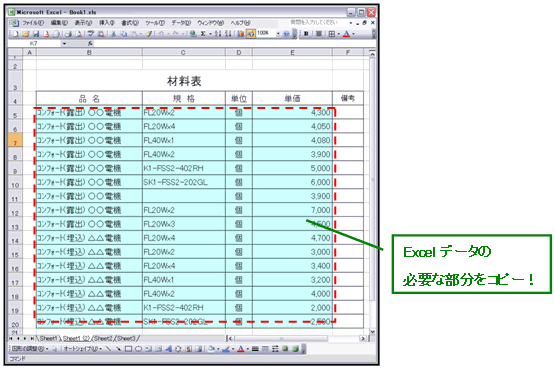Click the formula bar fx icon
Image resolution: width=554 pixels, height=369 pixels.
pyautogui.click(x=90, y=43)
